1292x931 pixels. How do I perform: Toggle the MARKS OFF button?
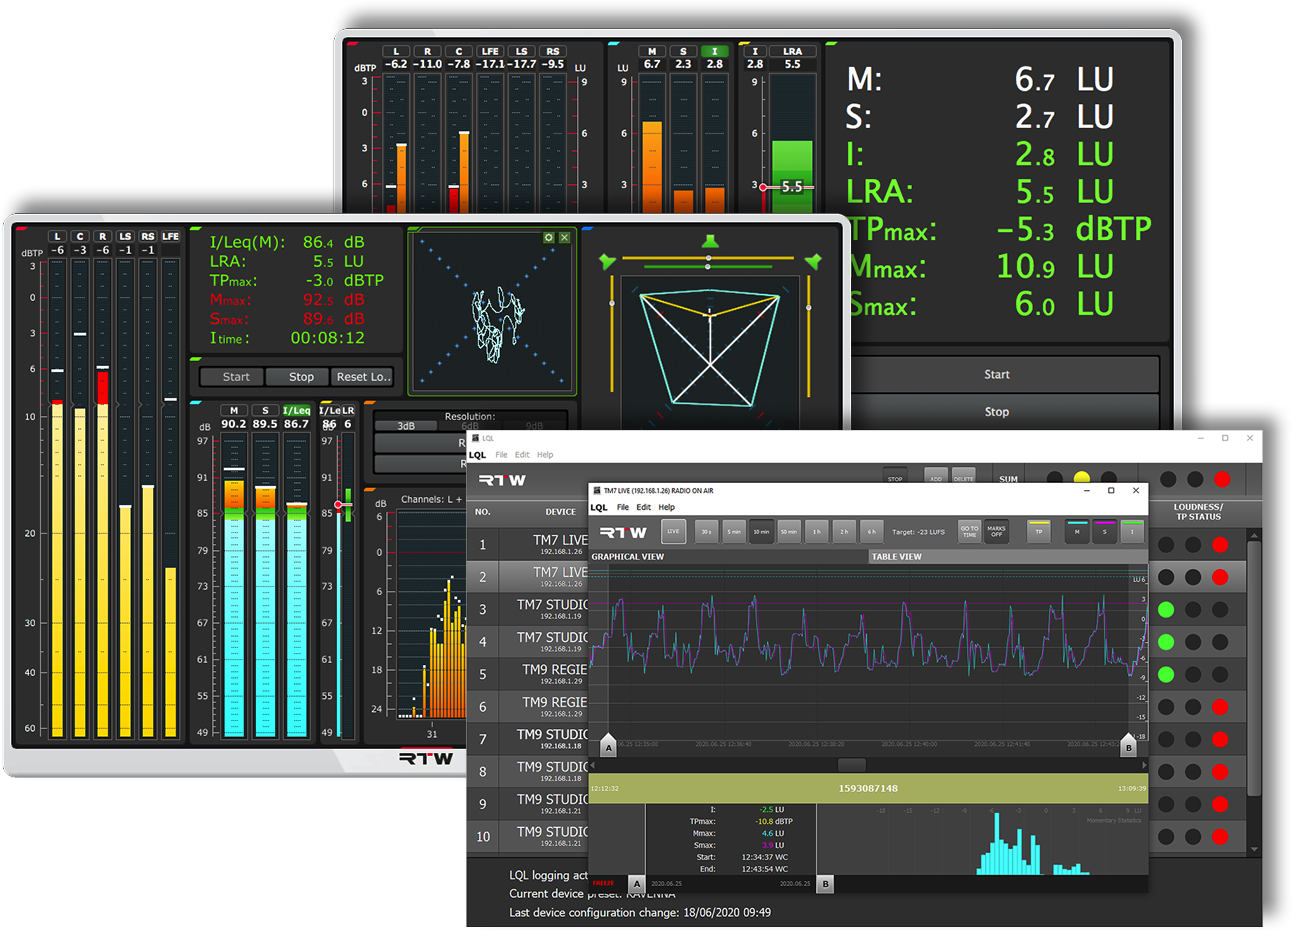[x=996, y=531]
